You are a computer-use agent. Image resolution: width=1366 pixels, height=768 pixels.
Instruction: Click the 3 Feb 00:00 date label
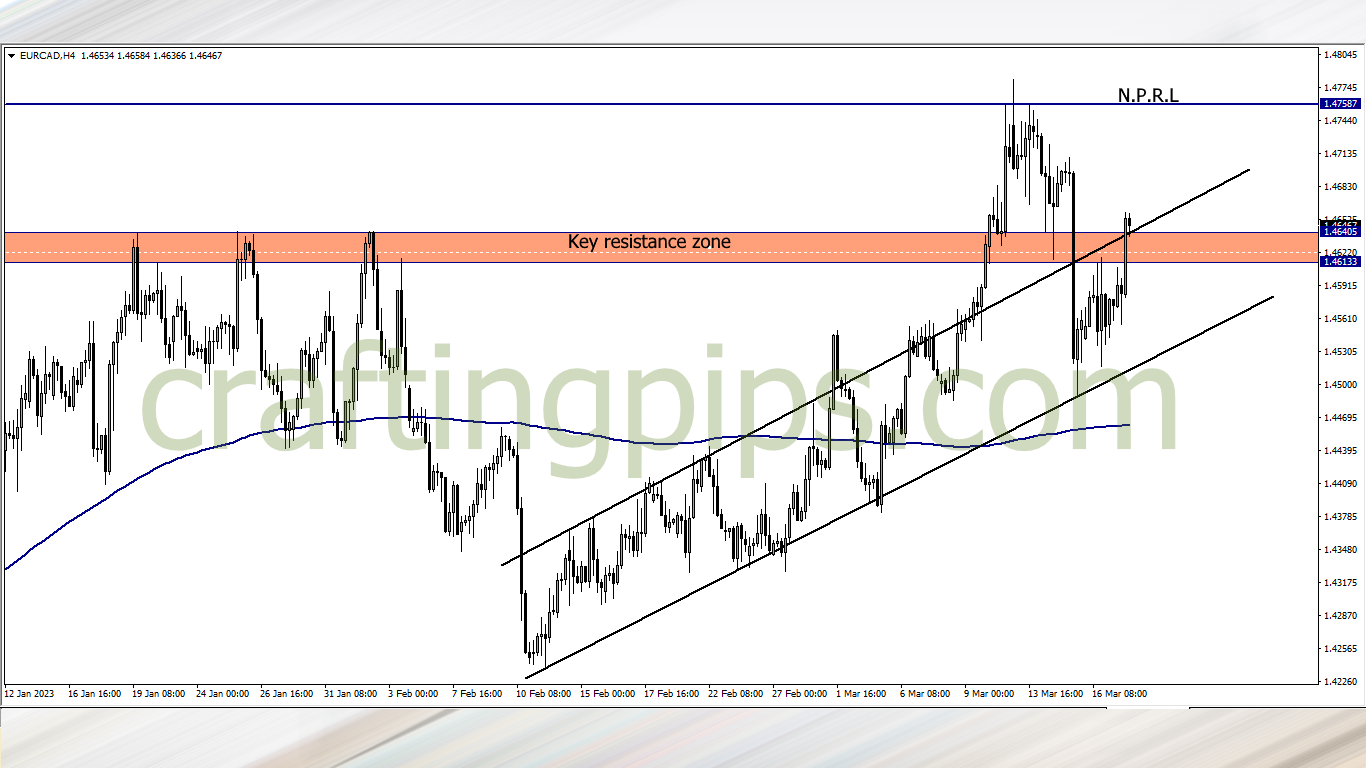click(413, 693)
